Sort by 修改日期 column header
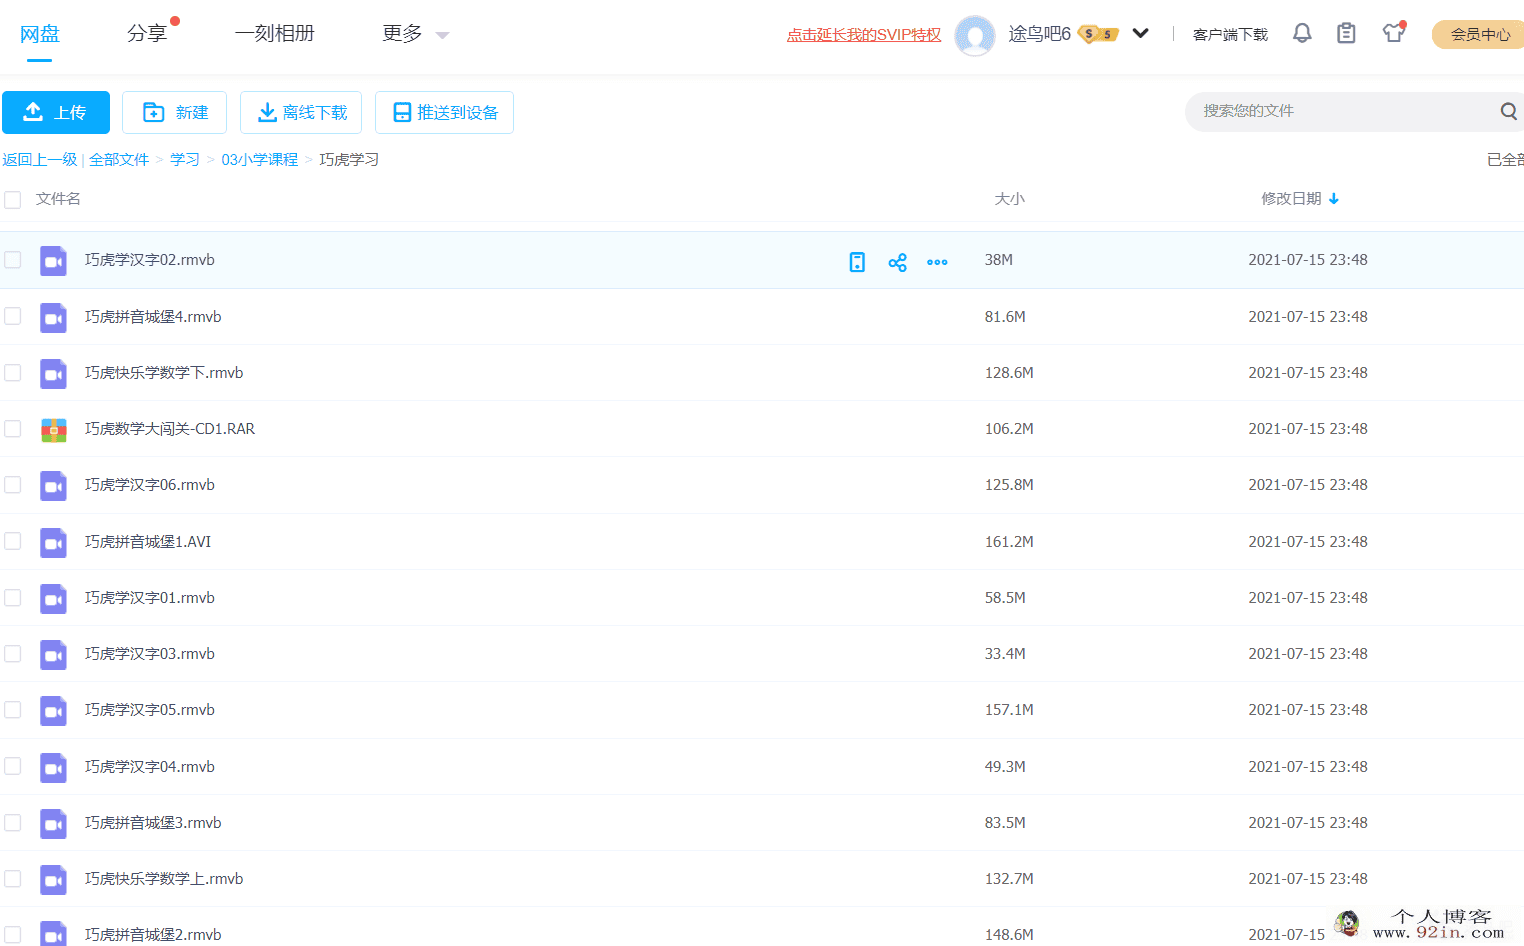This screenshot has height=946, width=1524. (x=1291, y=199)
